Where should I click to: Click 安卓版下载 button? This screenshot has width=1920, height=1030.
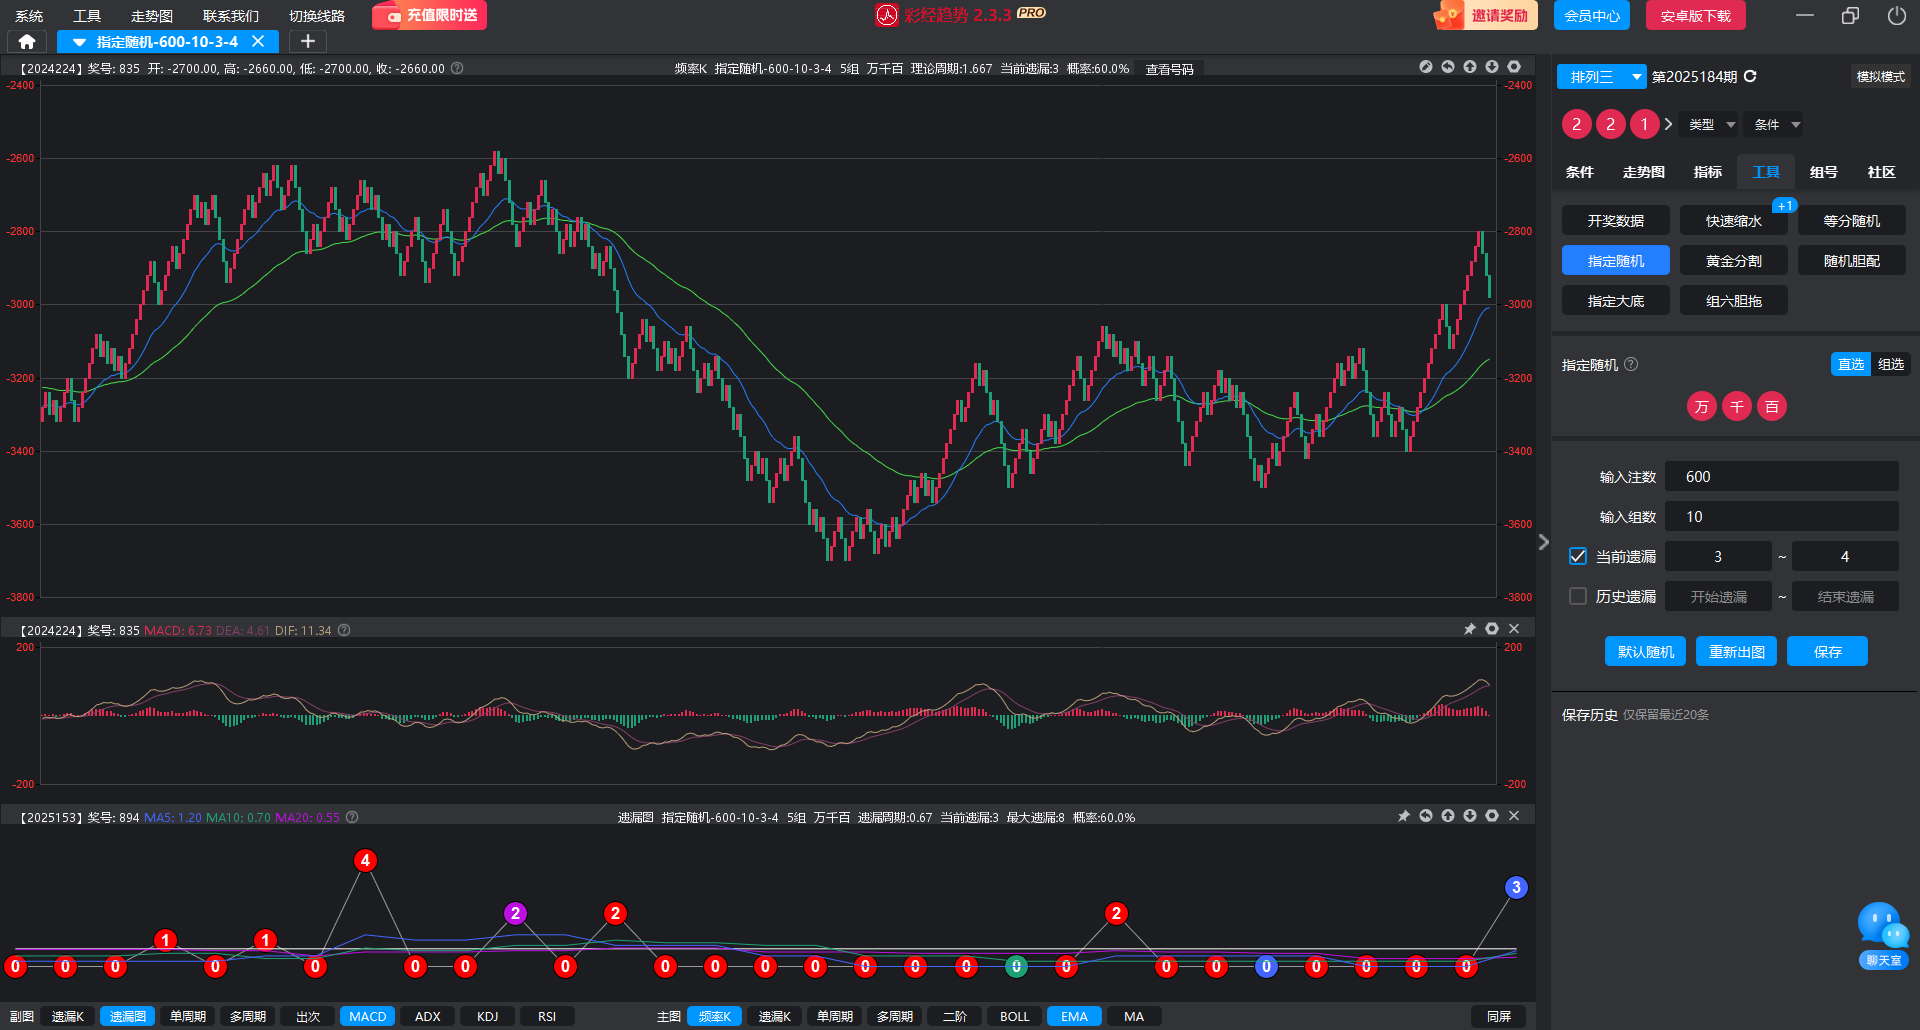1695,15
